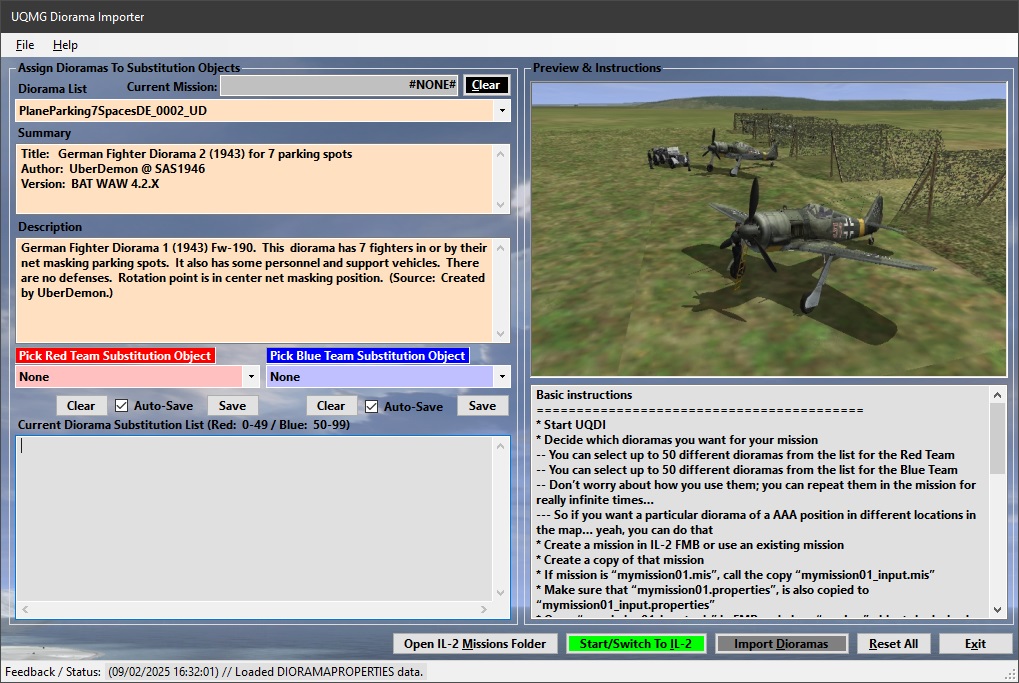Click instructions panel vertical scrollbar thumb
The image size is (1019, 683).
click(x=998, y=438)
